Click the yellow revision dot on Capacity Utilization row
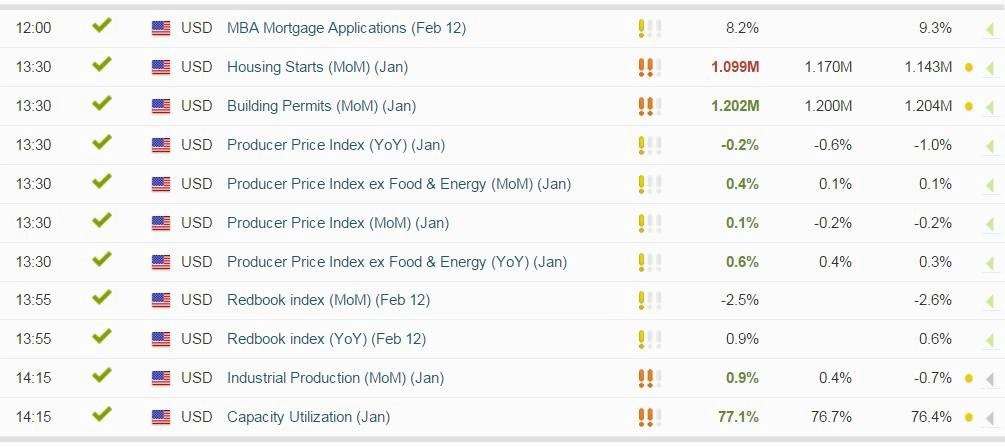The height and width of the screenshot is (447, 1005). pos(968,417)
